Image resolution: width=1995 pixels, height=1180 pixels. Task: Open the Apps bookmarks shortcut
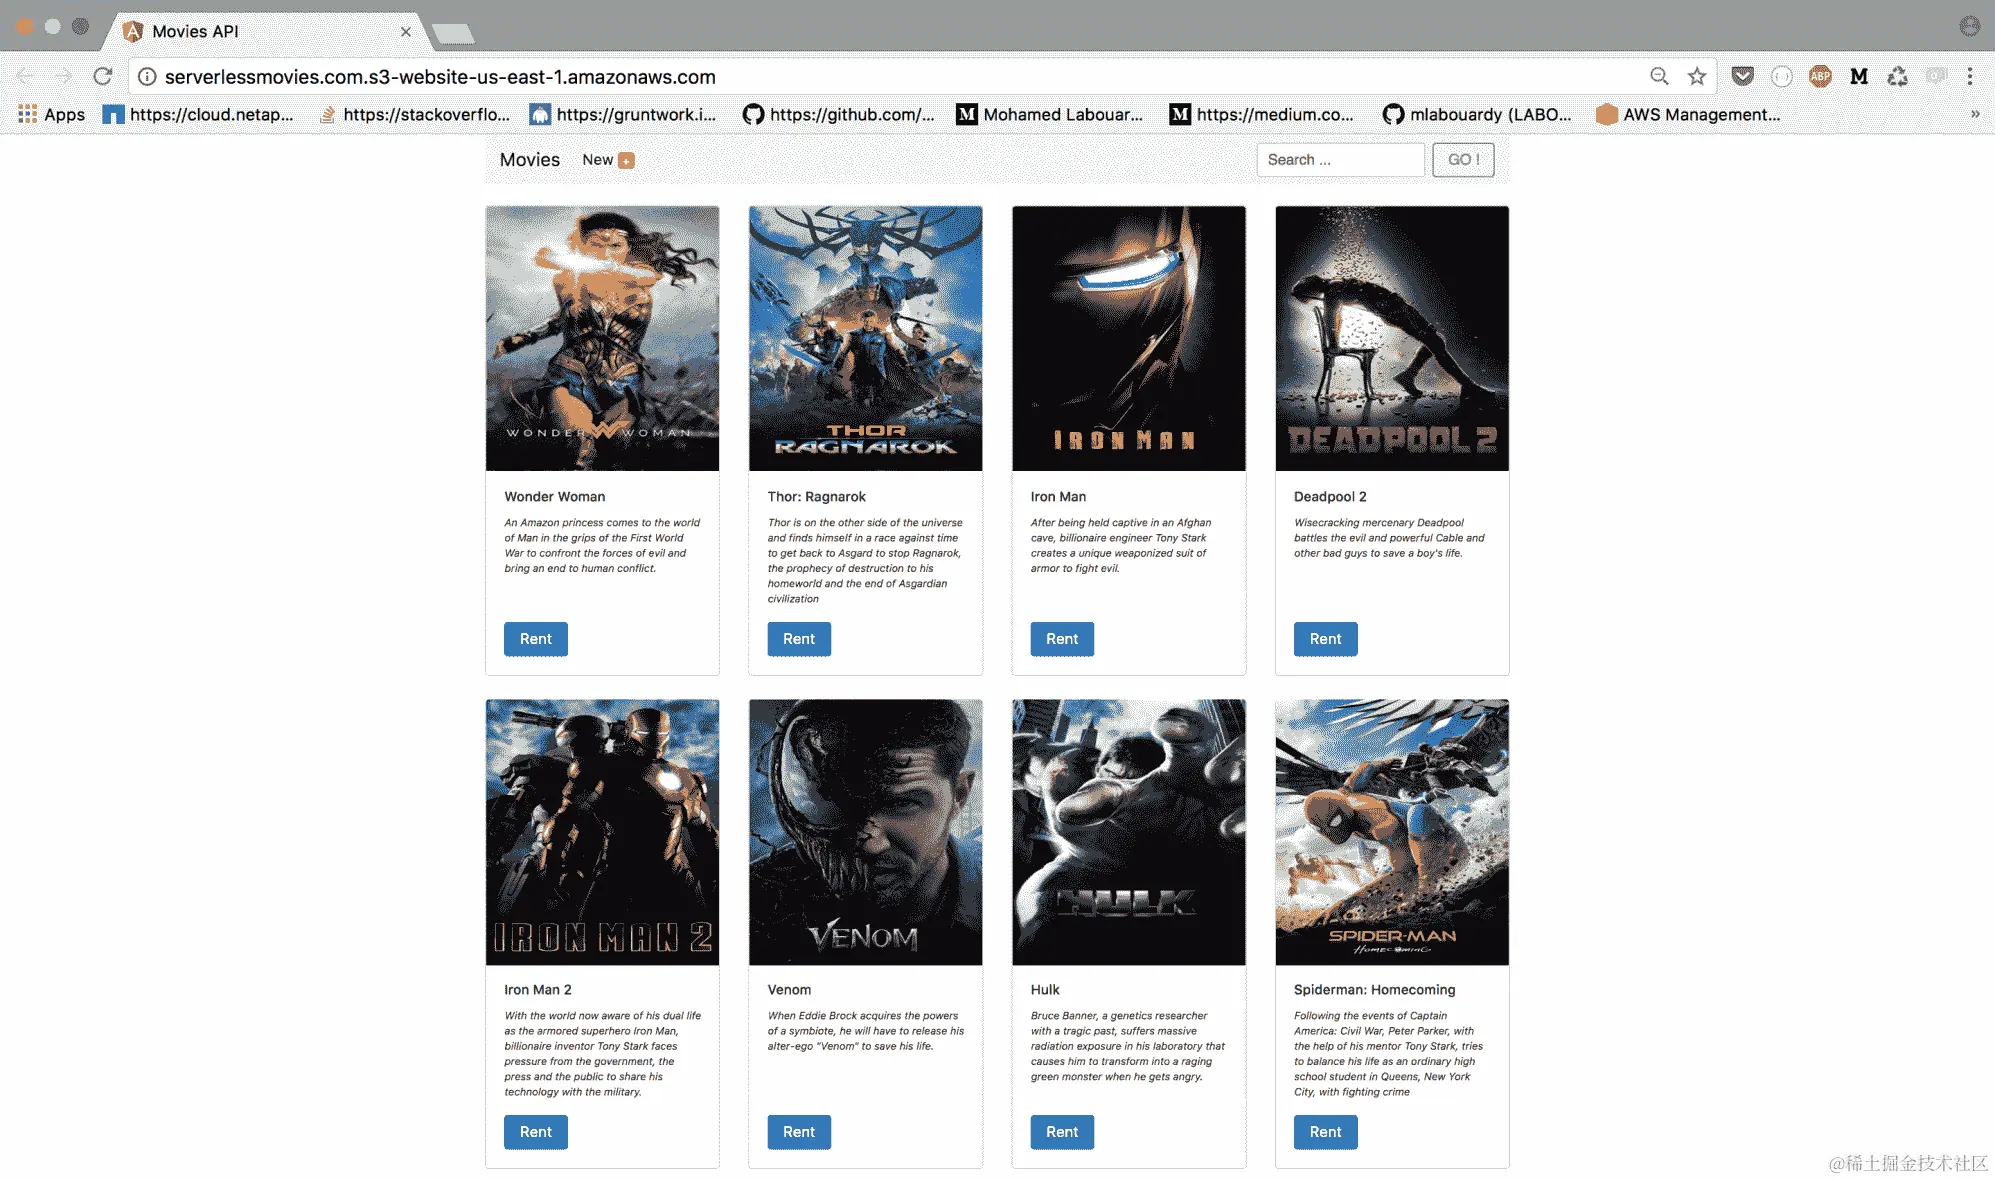[52, 114]
